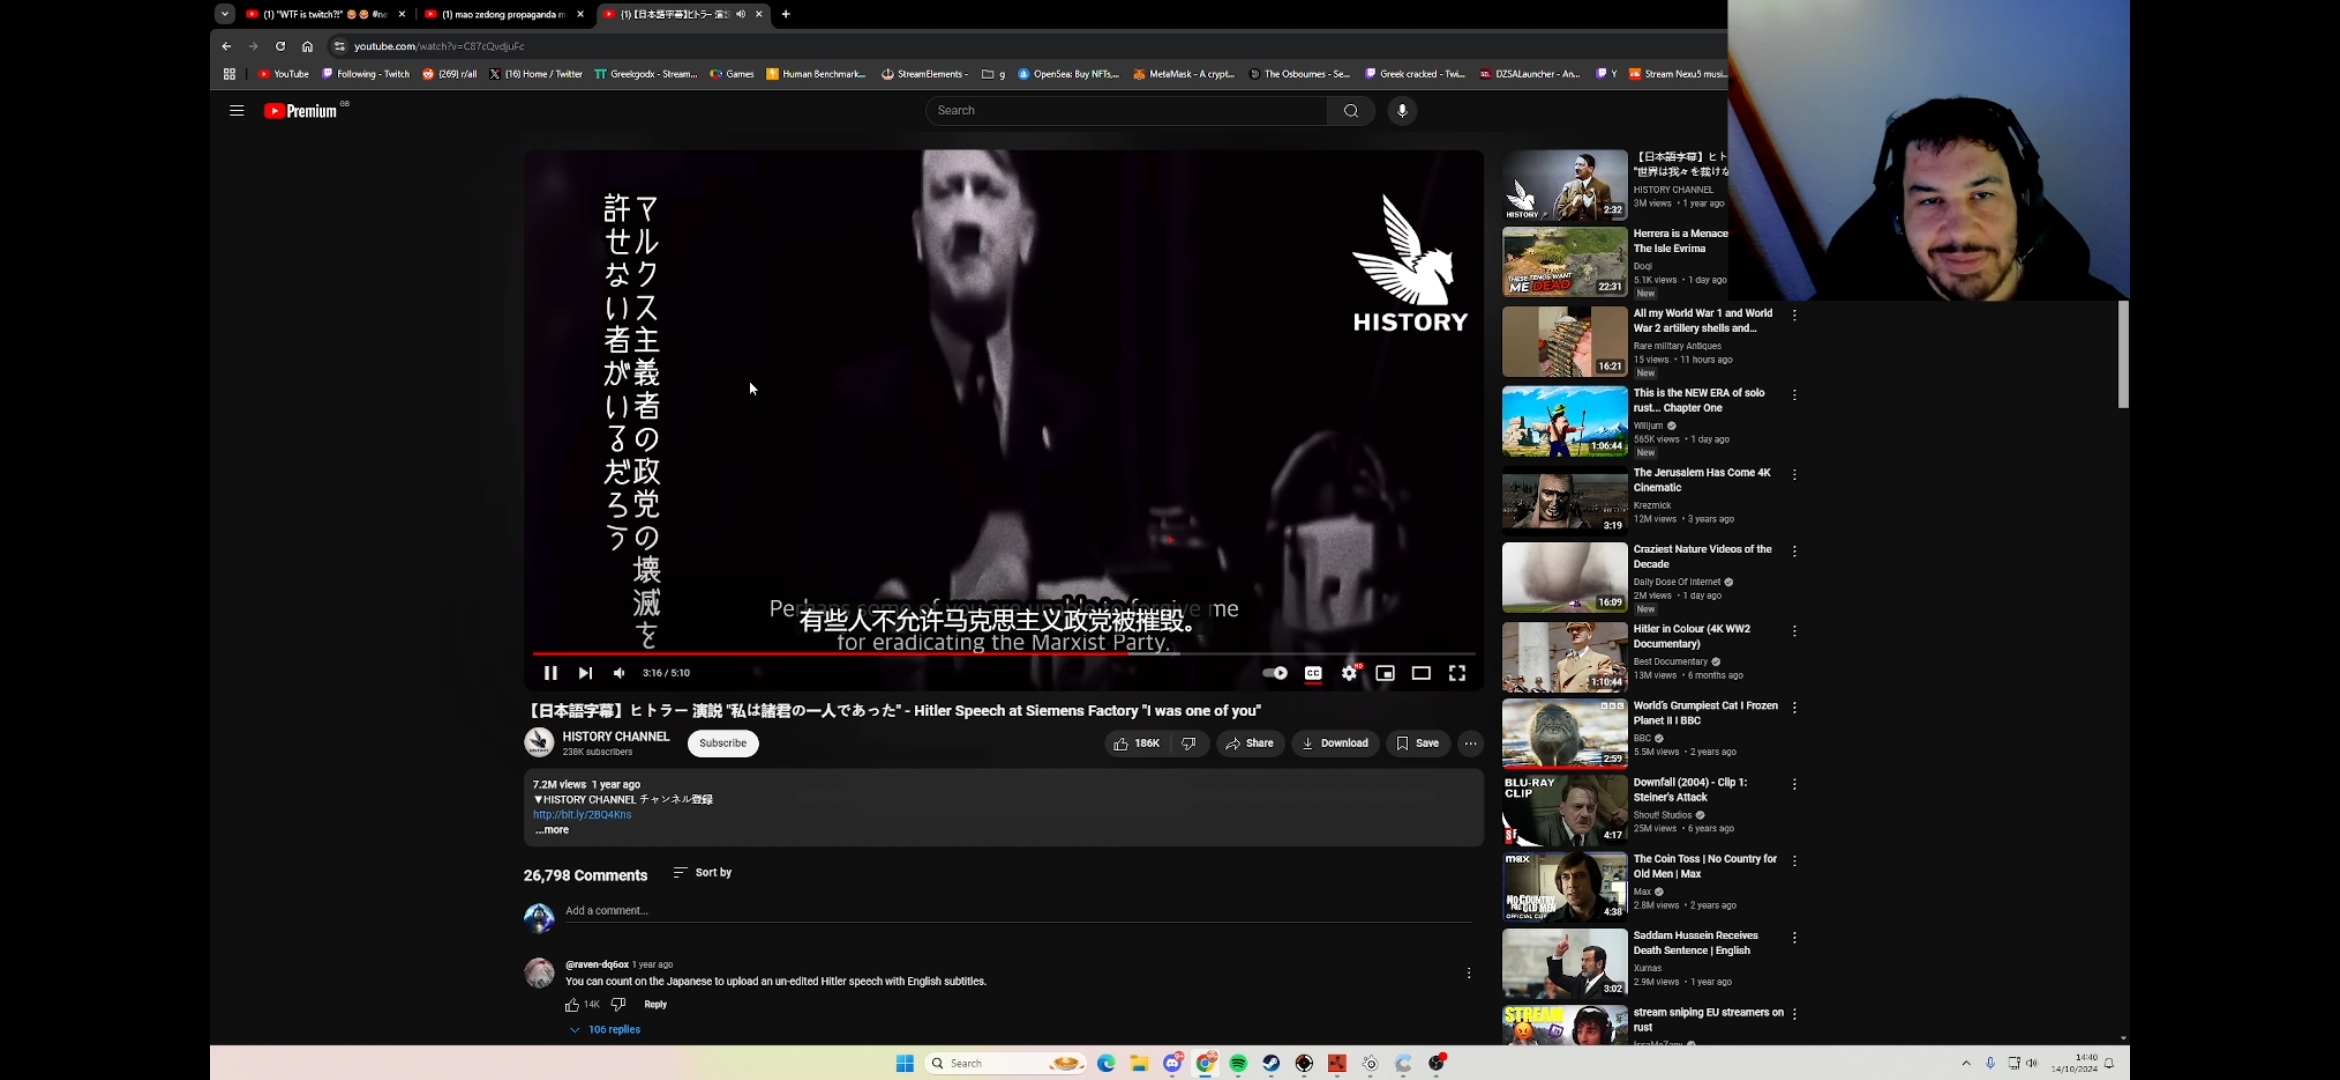Viewport: 2340px width, 1080px height.
Task: Toggle the autoplay switch in player
Action: tap(1275, 673)
